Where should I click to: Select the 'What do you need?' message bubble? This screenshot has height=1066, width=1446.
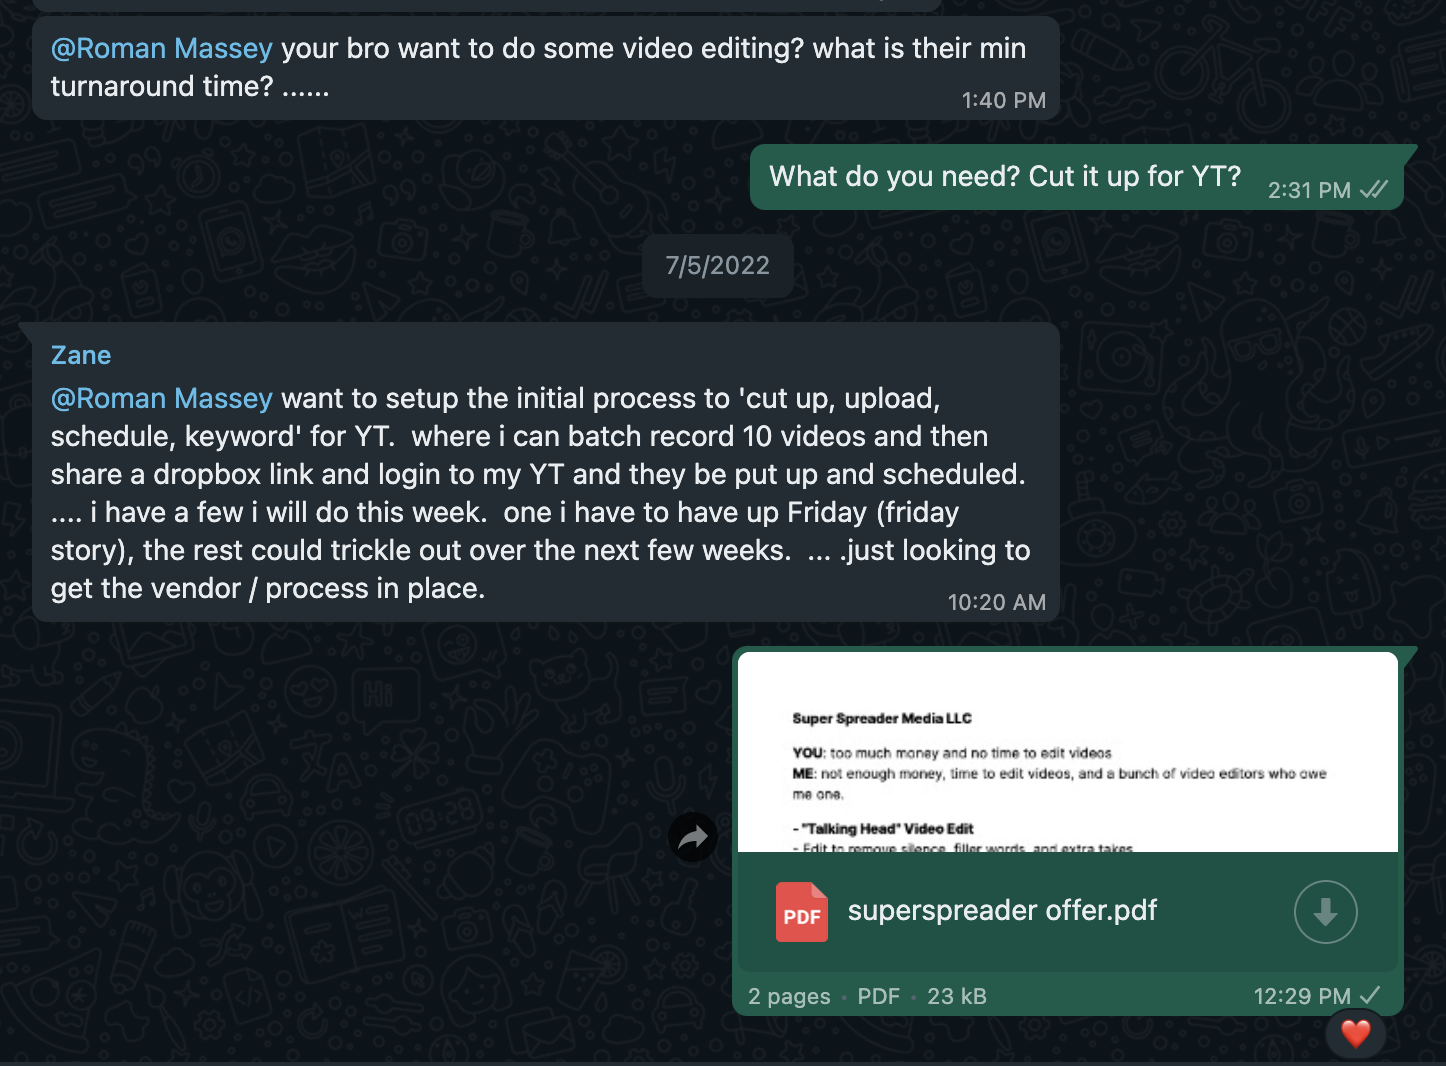click(x=1077, y=177)
